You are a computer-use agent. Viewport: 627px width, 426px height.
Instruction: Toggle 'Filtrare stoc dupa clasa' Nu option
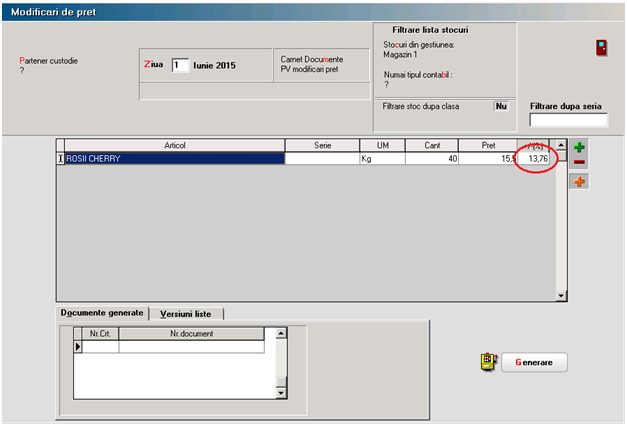point(501,105)
